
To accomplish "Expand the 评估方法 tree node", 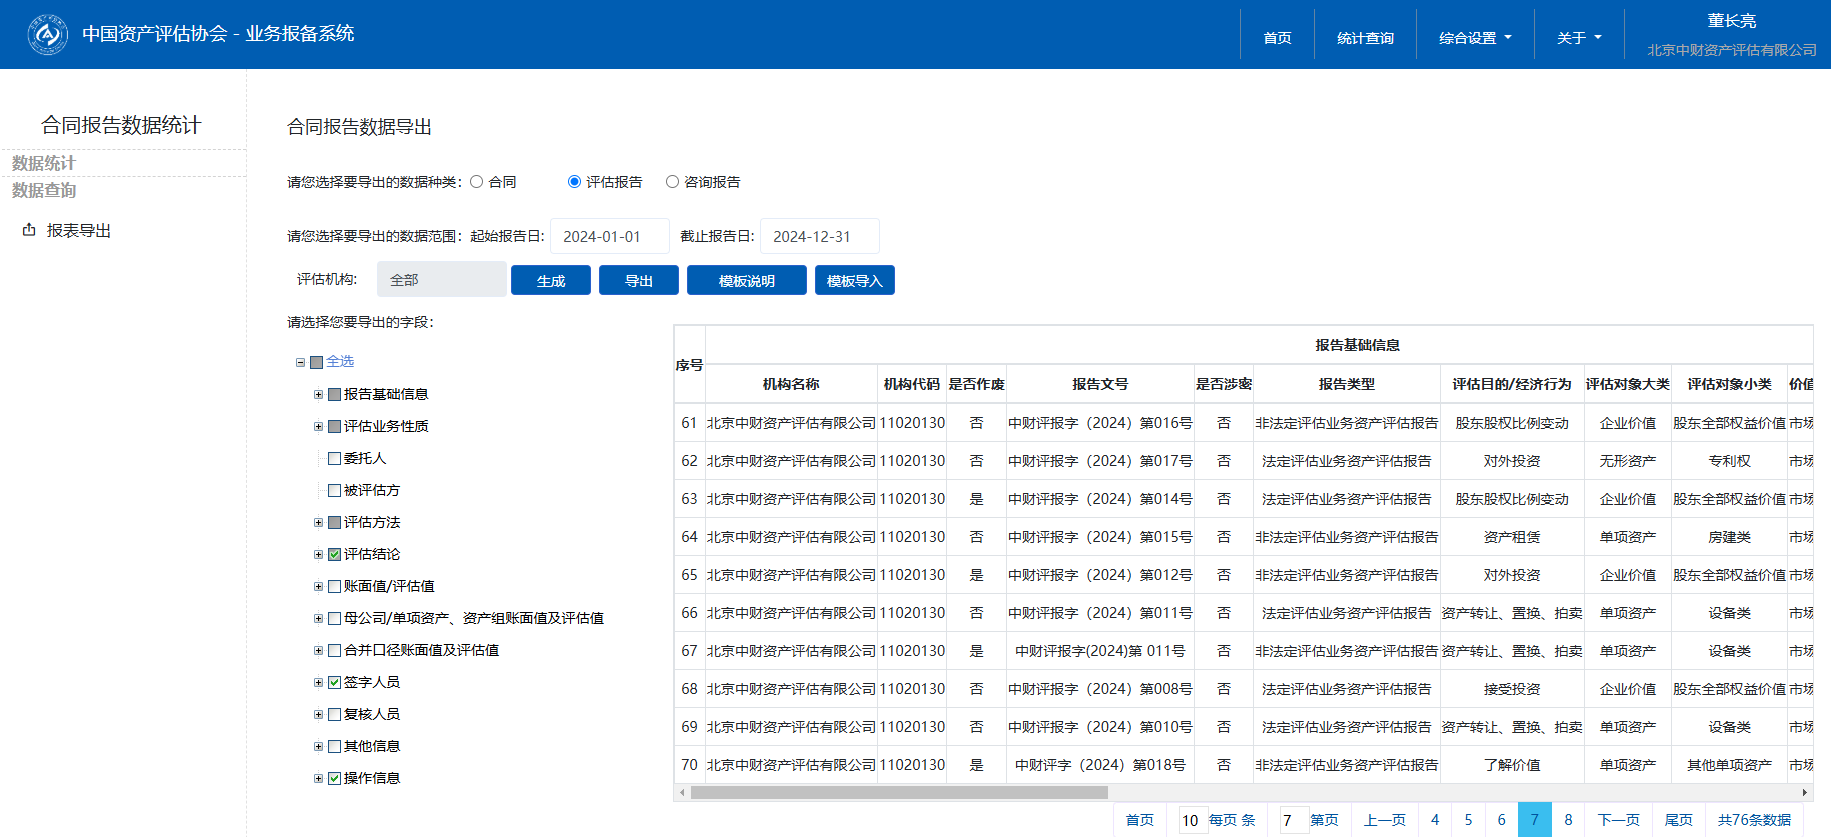I will point(318,522).
